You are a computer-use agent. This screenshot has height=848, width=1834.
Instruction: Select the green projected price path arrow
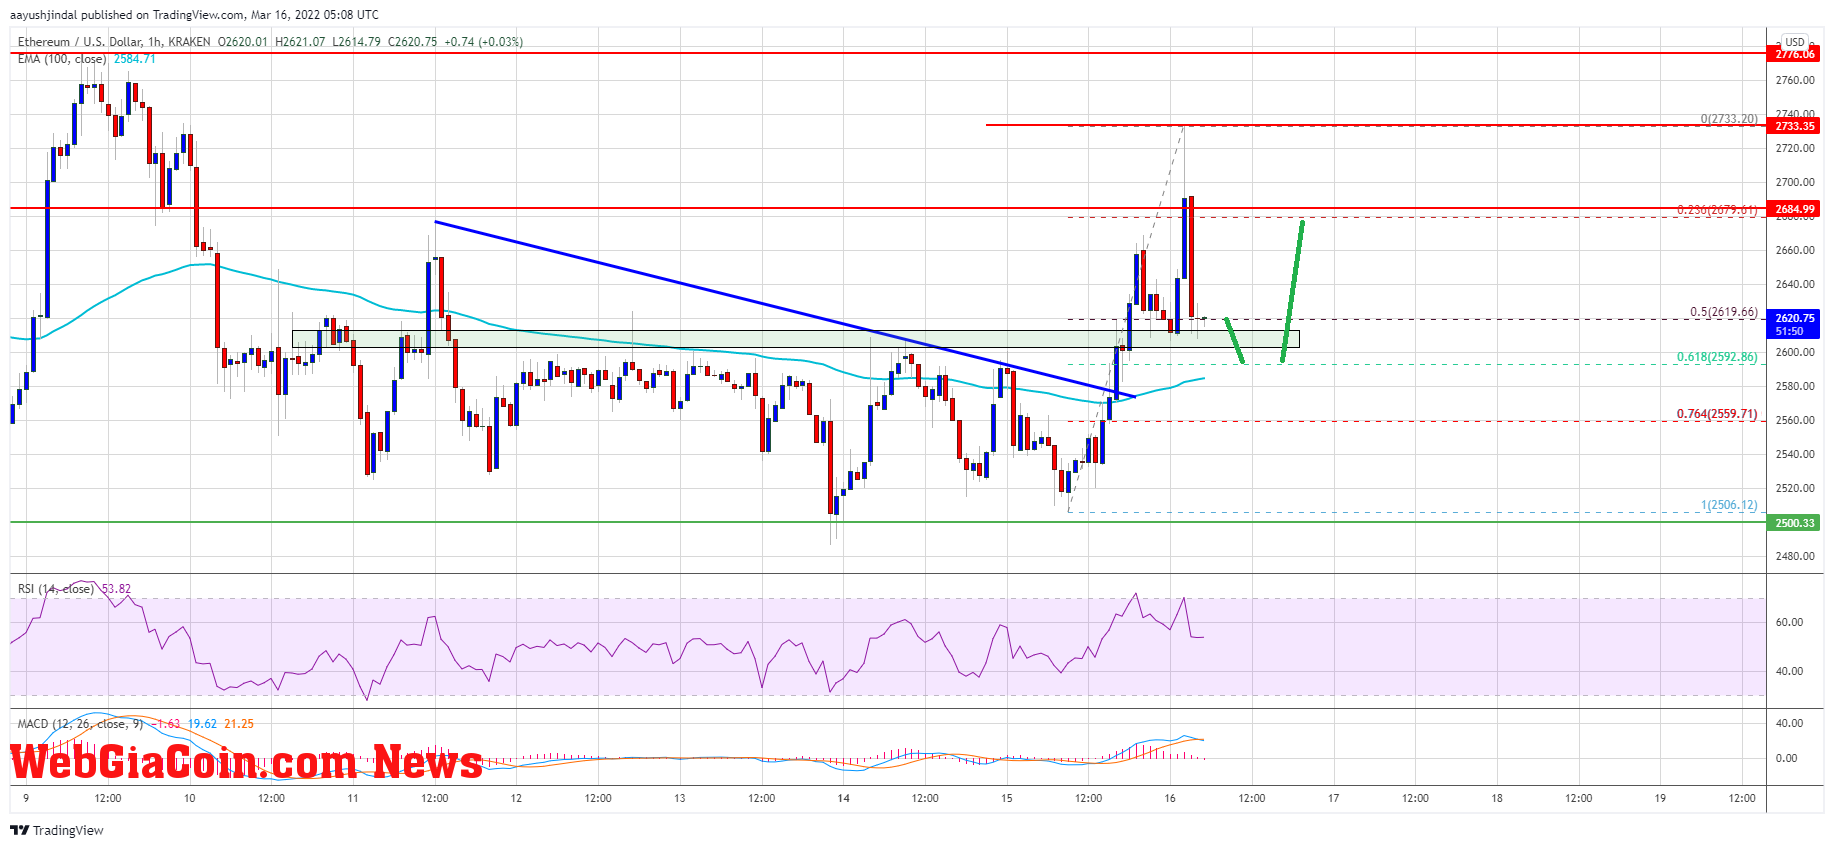coord(1291,292)
